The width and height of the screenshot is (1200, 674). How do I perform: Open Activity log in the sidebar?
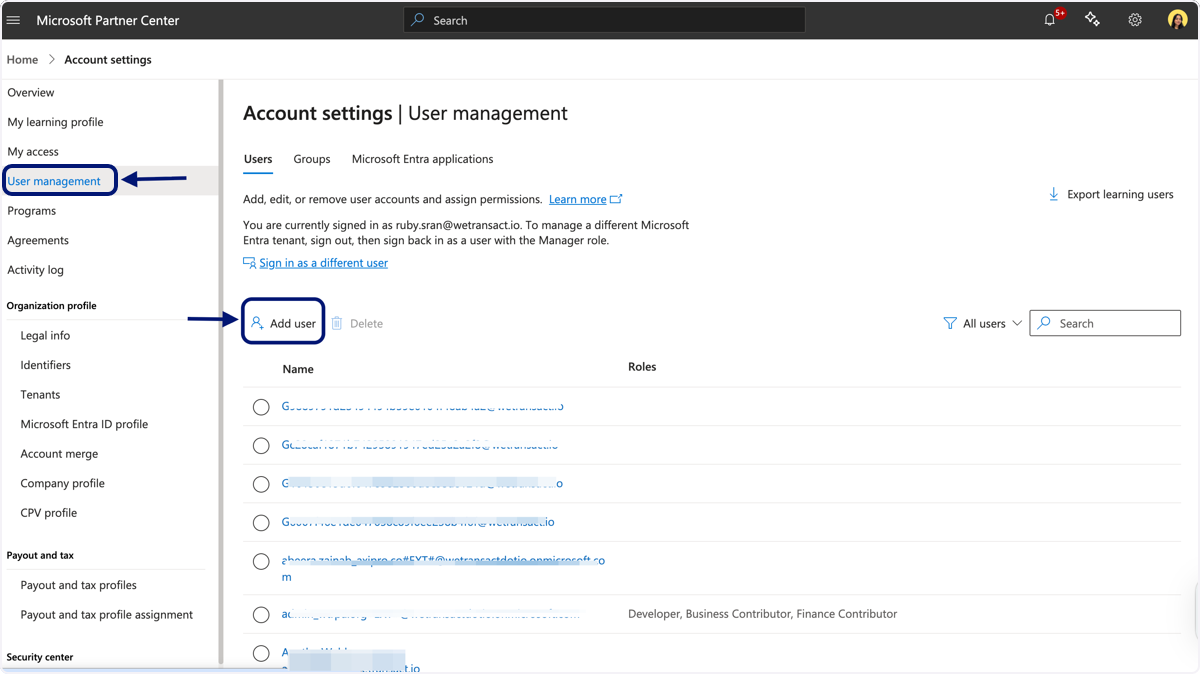(x=35, y=270)
